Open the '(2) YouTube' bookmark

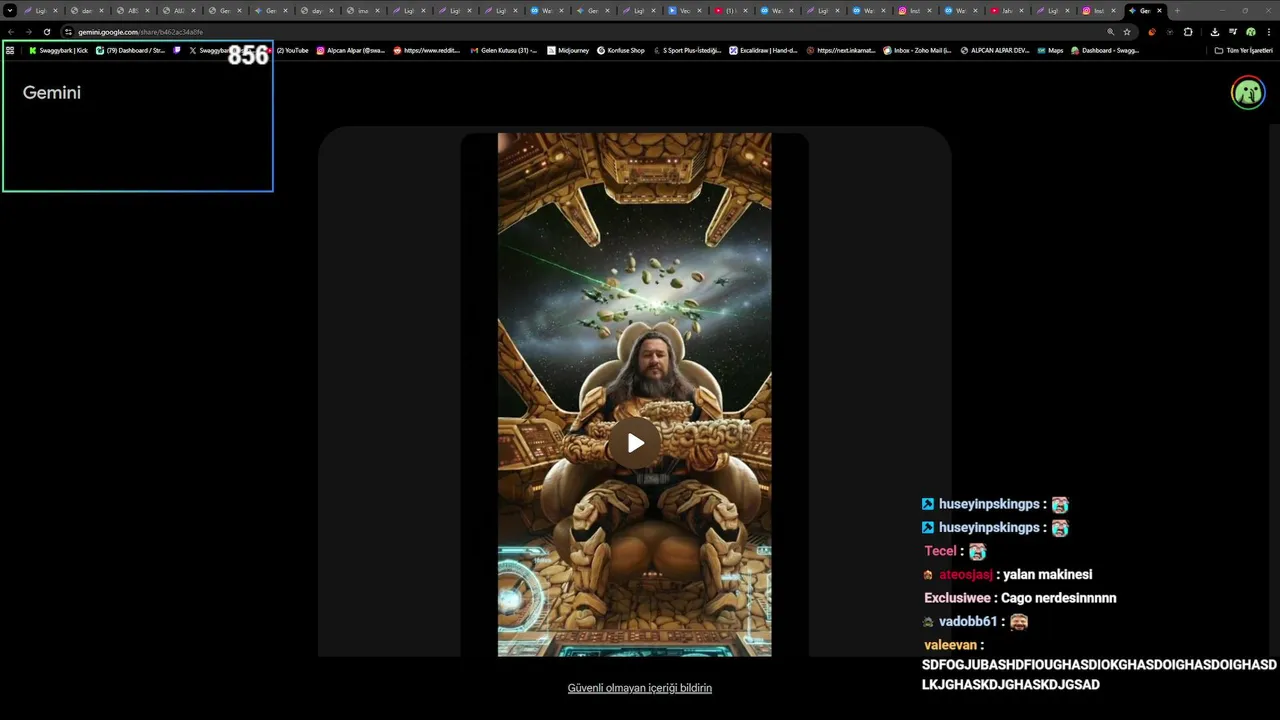coord(291,50)
